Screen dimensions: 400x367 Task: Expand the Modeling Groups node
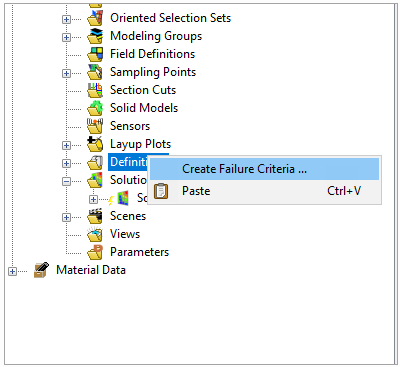click(x=66, y=37)
